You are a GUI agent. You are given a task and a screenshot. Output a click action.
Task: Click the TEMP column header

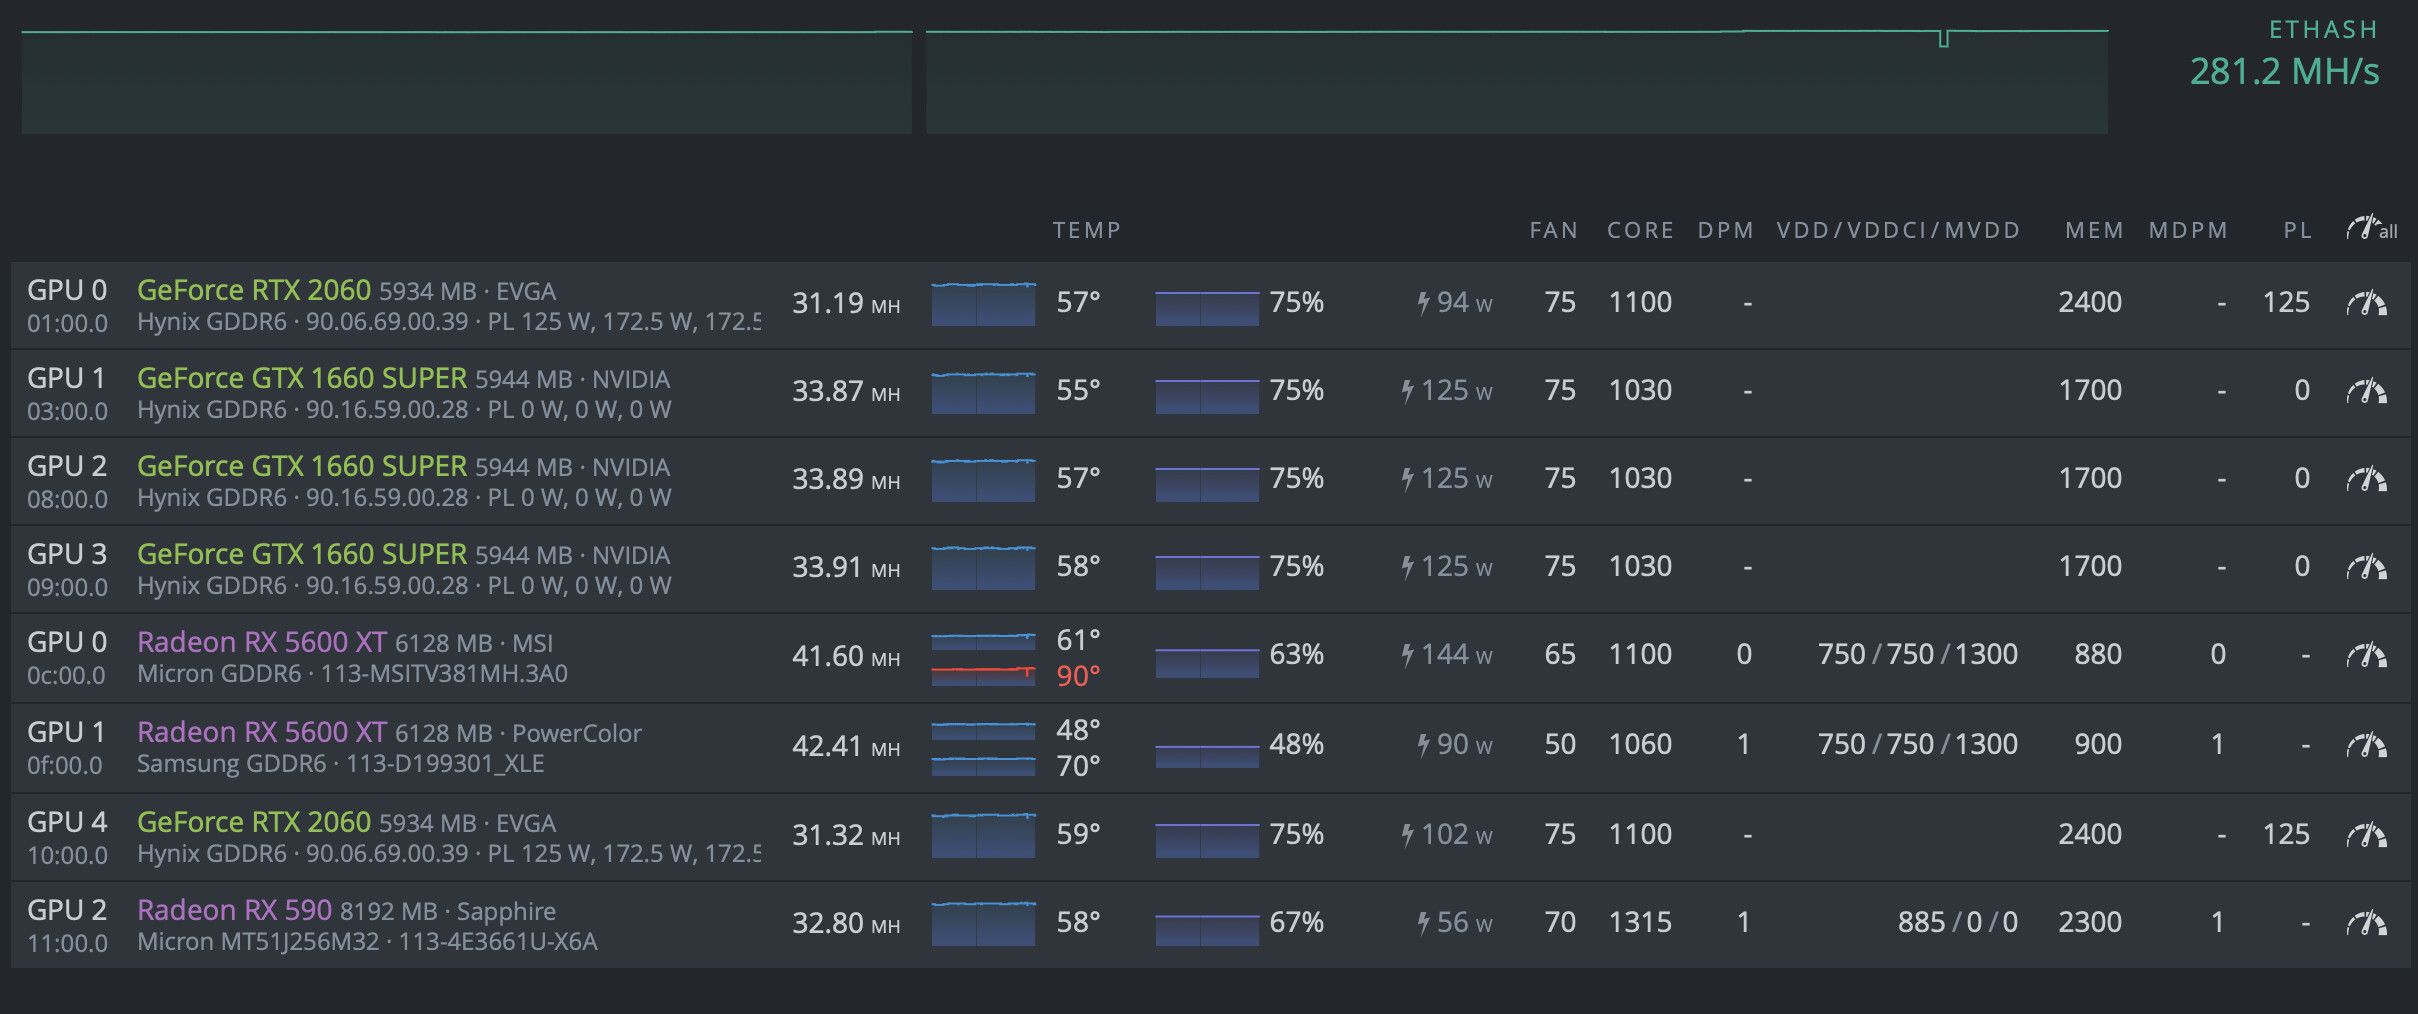coord(1086,231)
